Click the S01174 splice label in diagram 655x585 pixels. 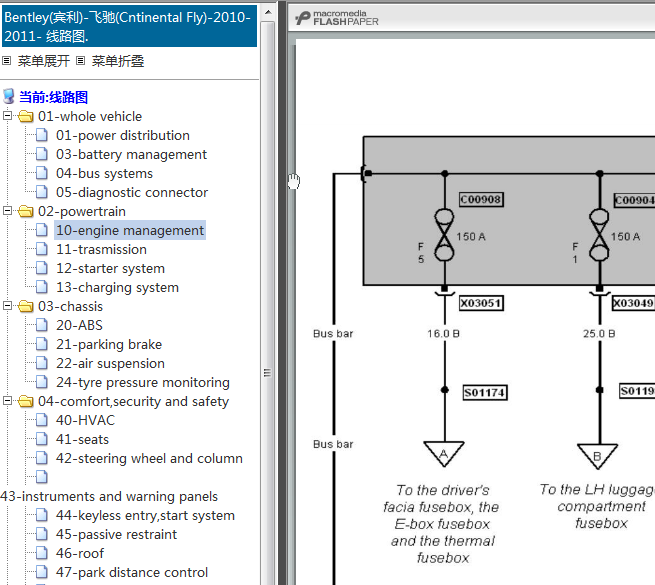coord(485,392)
